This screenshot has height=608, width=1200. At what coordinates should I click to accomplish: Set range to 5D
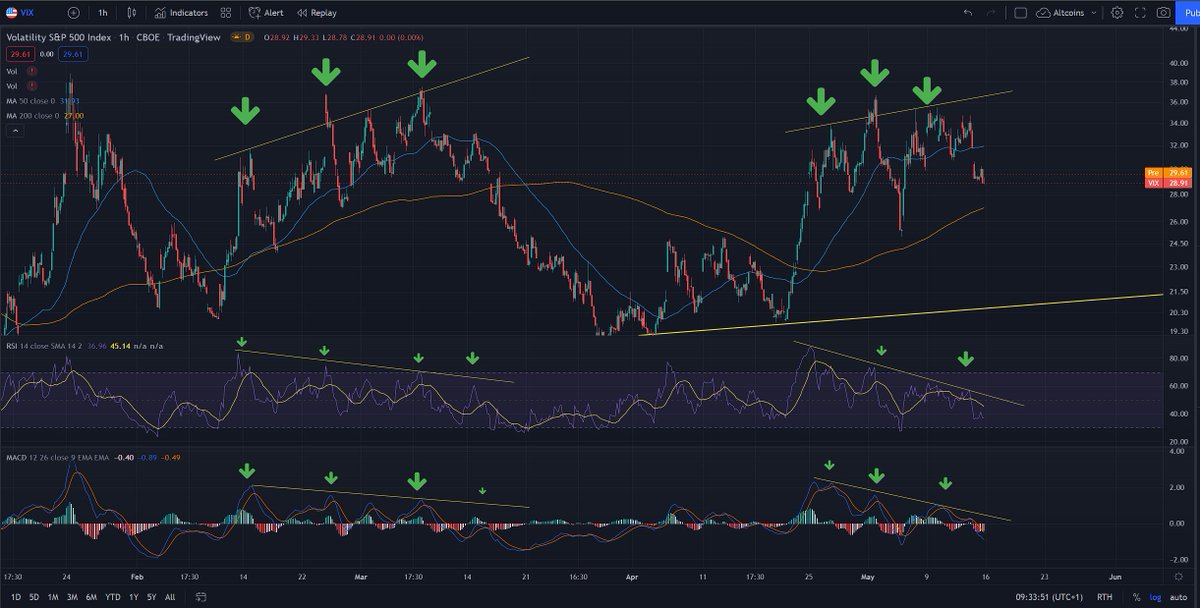tap(34, 597)
